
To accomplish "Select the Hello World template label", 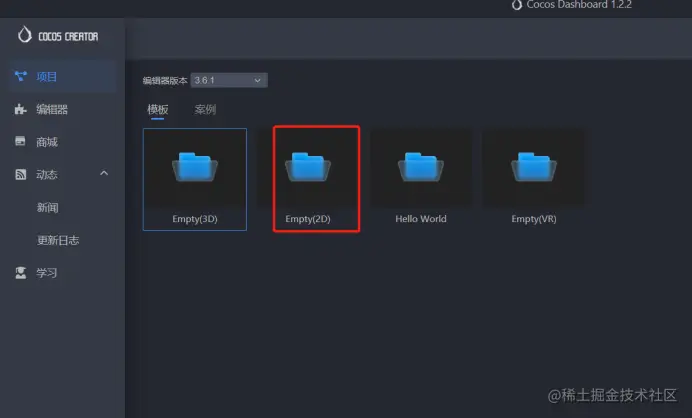I will 421,219.
